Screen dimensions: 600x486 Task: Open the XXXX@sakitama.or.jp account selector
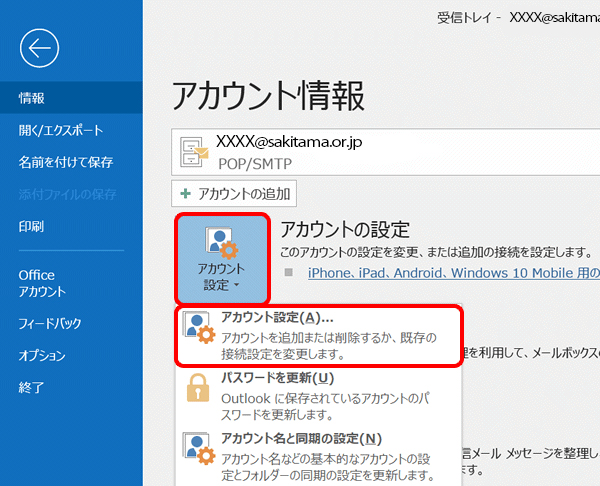point(386,152)
